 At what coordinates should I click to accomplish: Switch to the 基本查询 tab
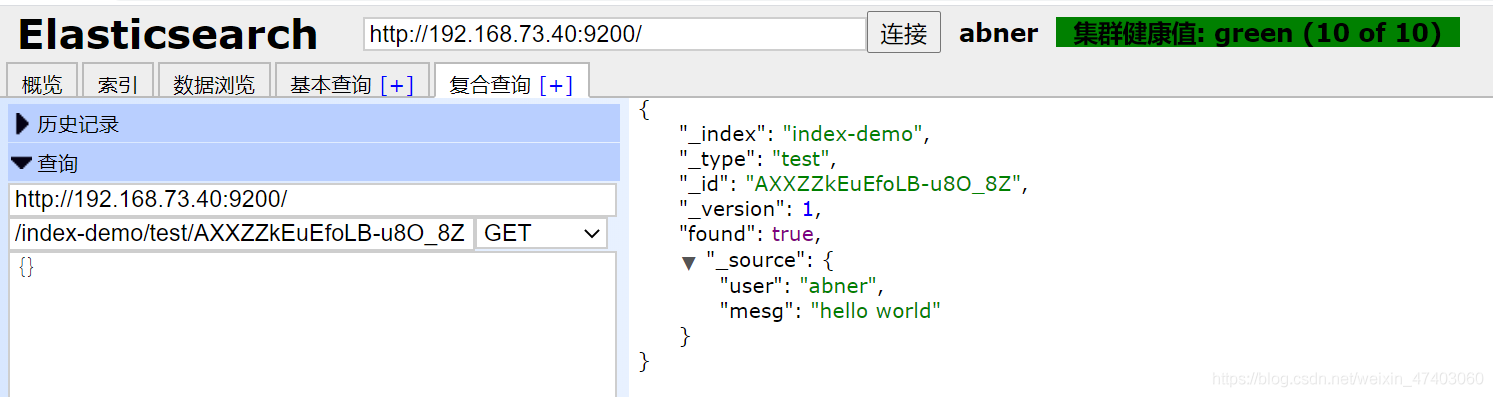point(331,85)
